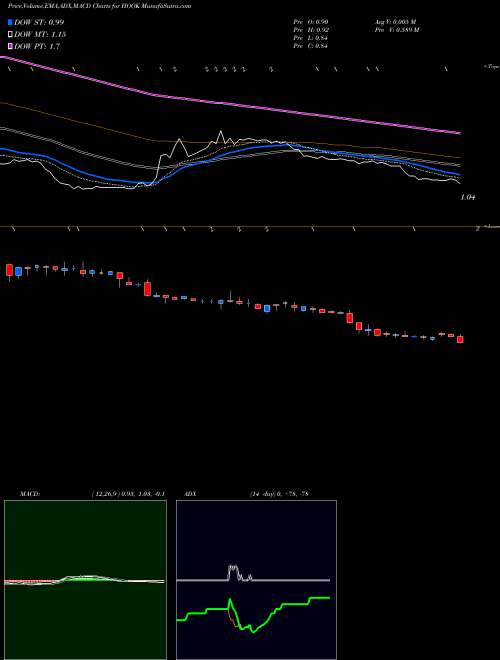
Task: Click the first red candlestick on the chart
Action: (9, 270)
